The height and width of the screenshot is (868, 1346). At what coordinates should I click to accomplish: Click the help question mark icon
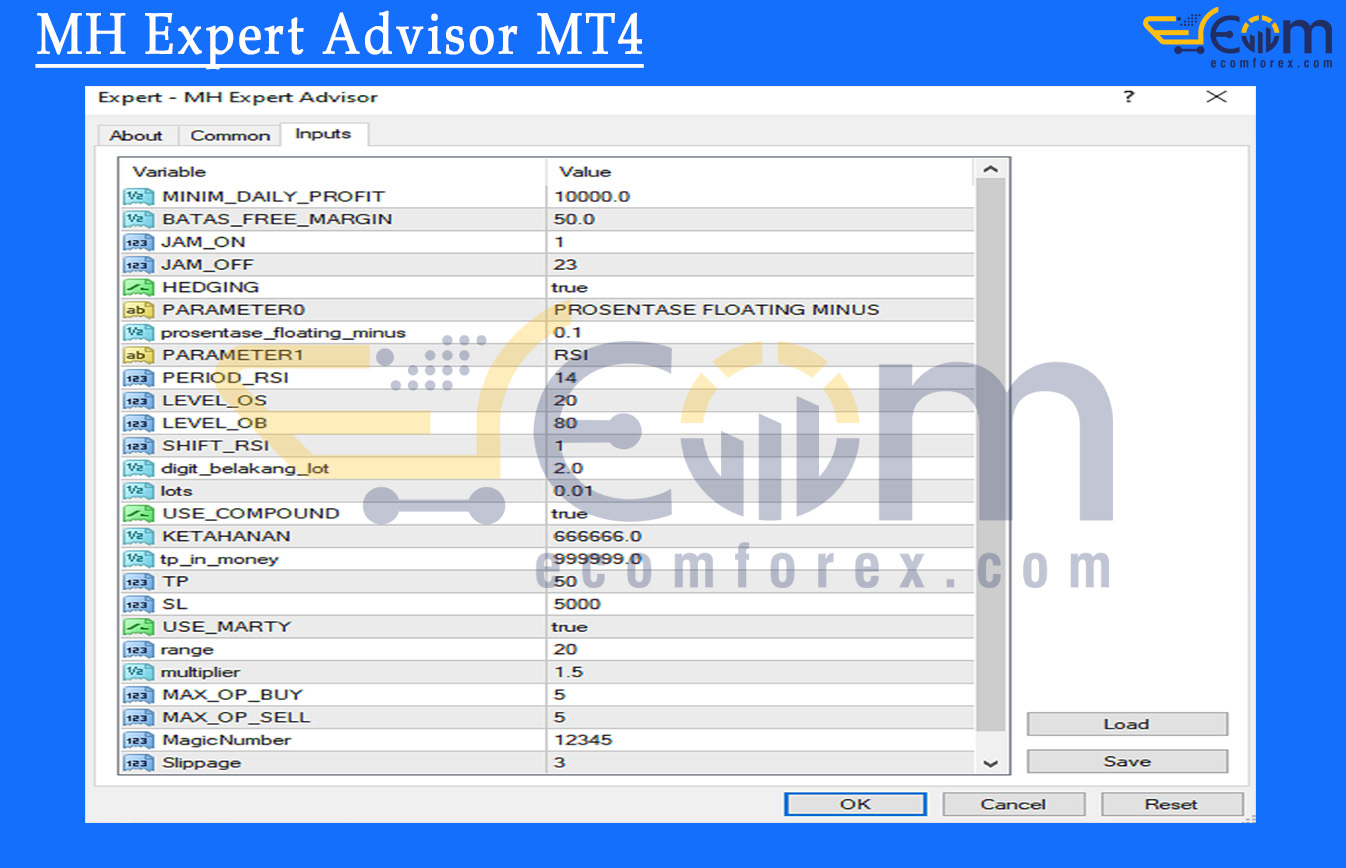click(x=1129, y=97)
